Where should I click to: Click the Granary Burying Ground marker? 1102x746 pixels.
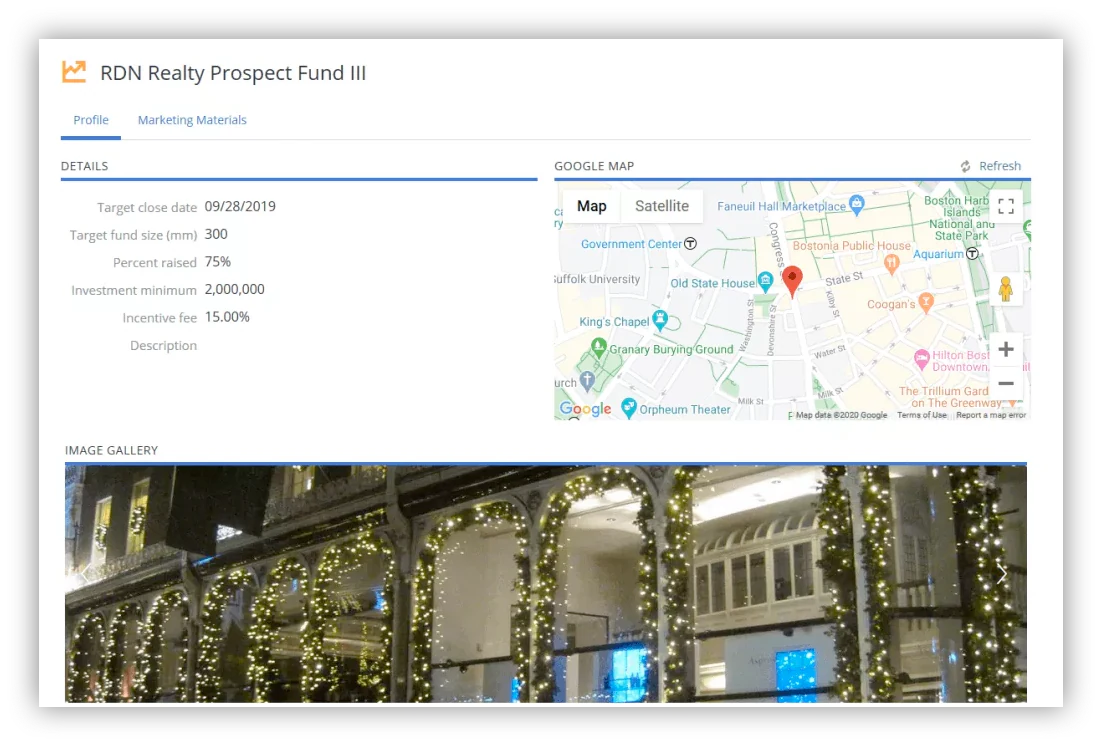[598, 347]
